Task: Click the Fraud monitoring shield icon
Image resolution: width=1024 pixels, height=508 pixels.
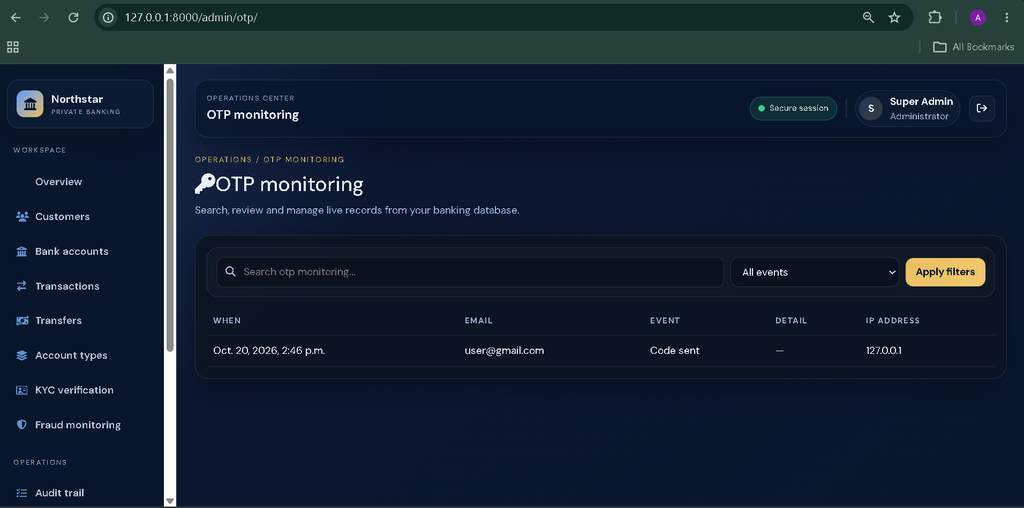Action: [x=22, y=425]
